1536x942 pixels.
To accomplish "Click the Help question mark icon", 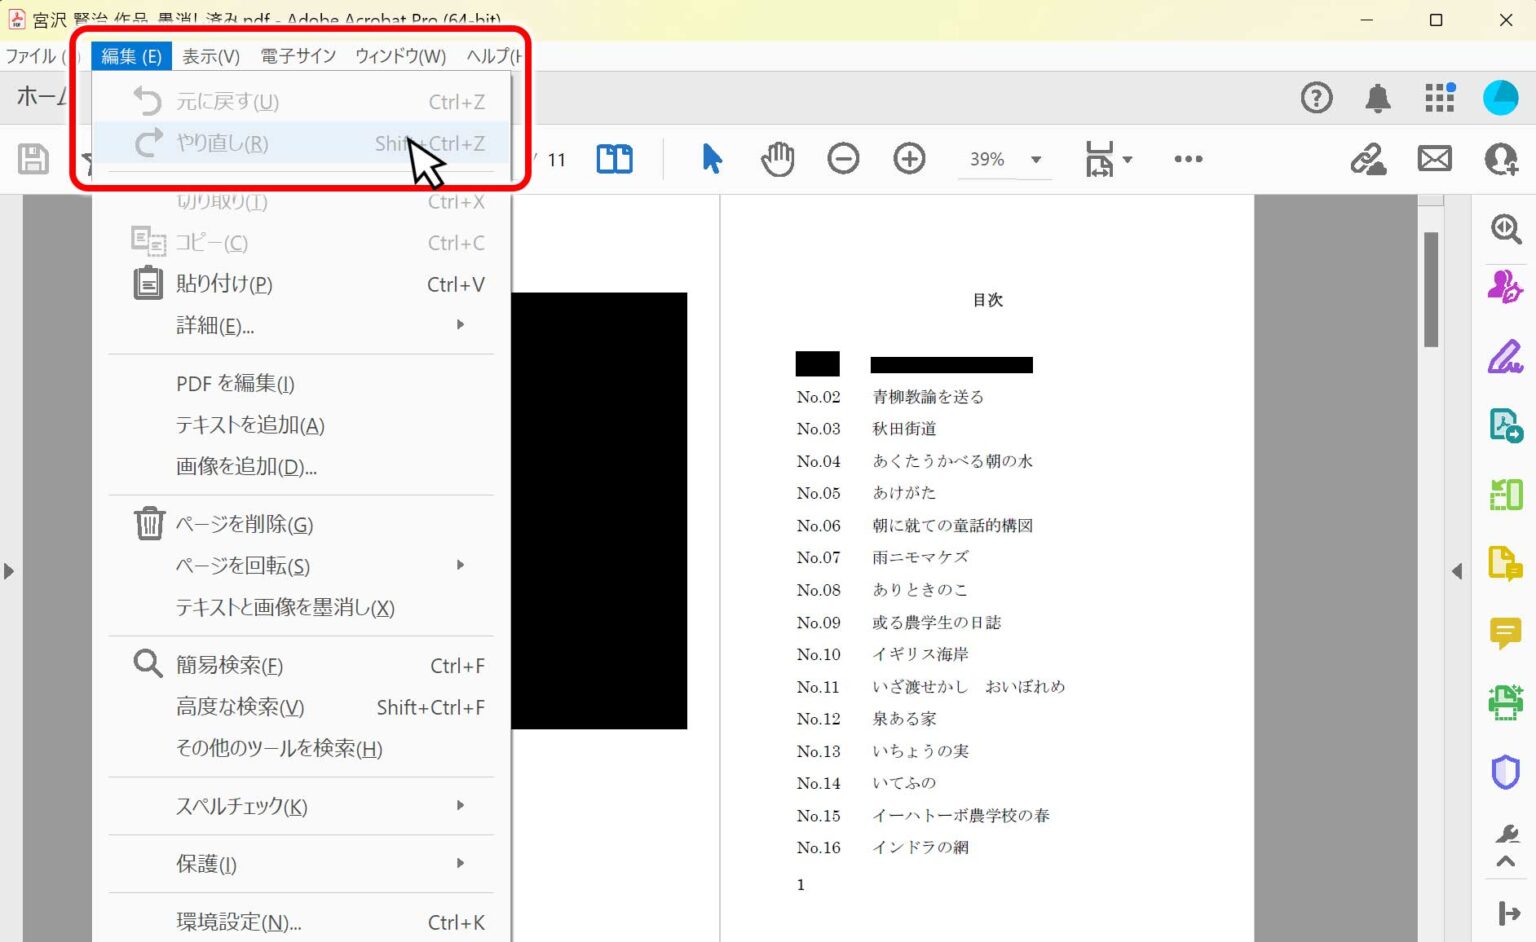I will point(1317,97).
